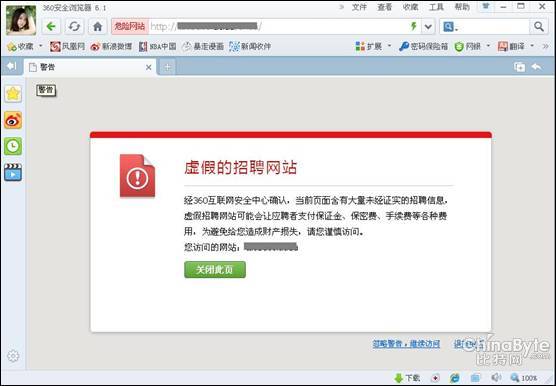This screenshot has height=386, width=556.
Task: Show more toolbar items double chevron
Action: (545, 46)
